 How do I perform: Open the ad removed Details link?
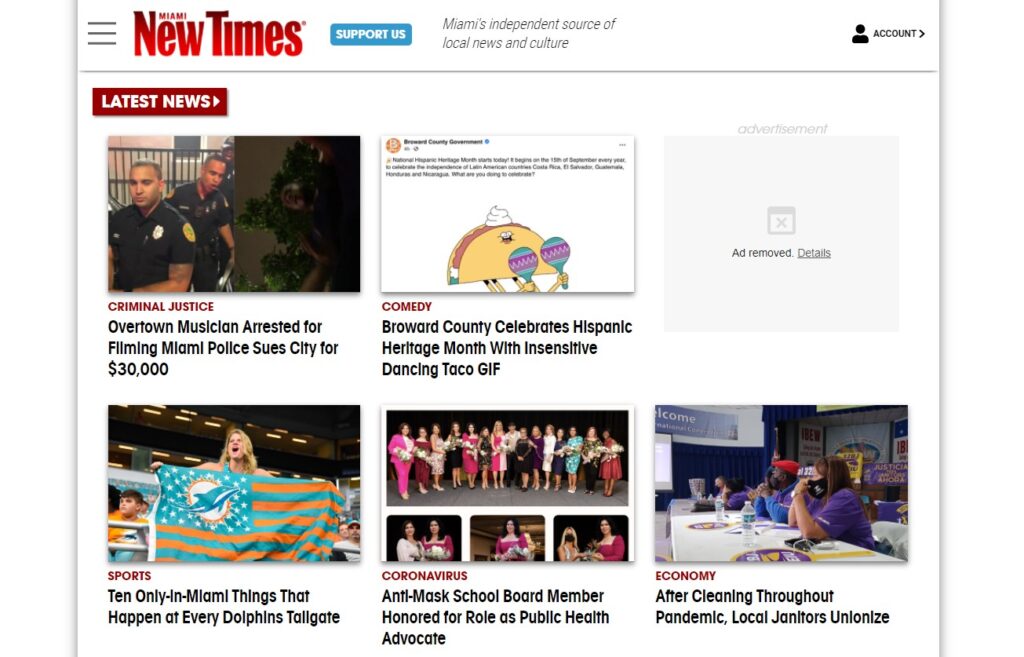coord(814,253)
